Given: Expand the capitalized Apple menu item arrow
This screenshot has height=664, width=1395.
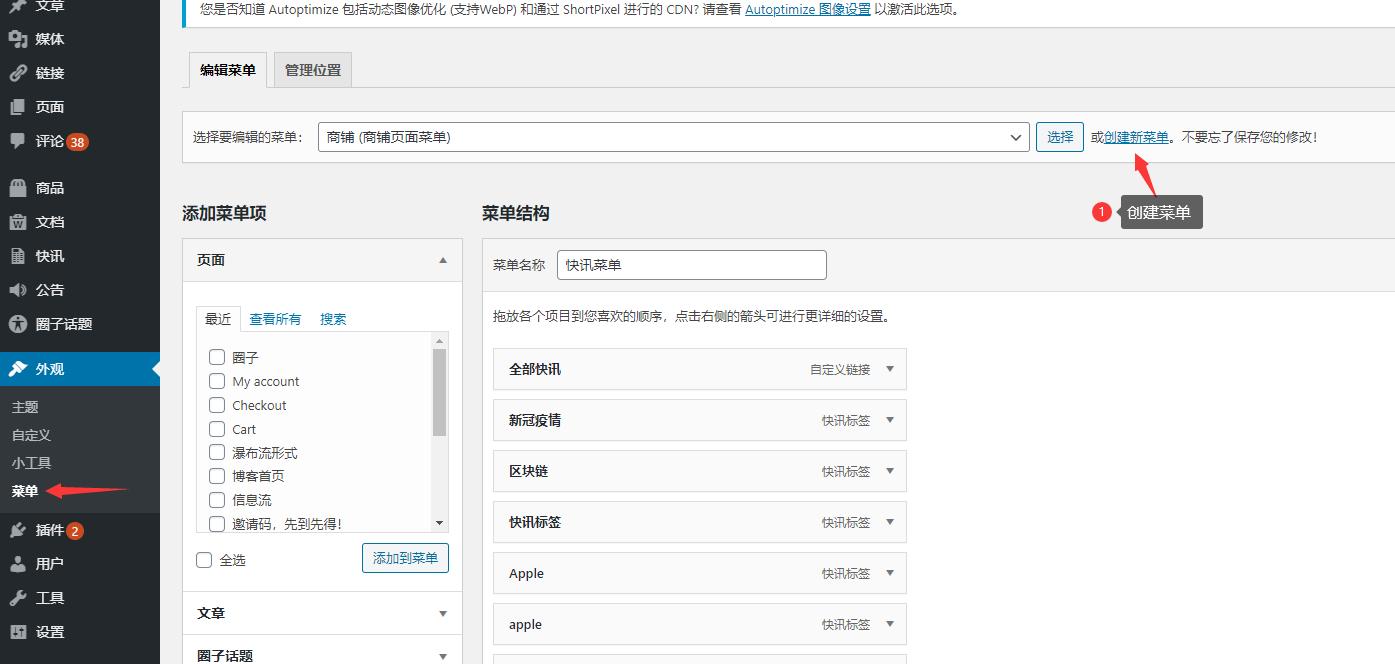Looking at the screenshot, I should 890,573.
